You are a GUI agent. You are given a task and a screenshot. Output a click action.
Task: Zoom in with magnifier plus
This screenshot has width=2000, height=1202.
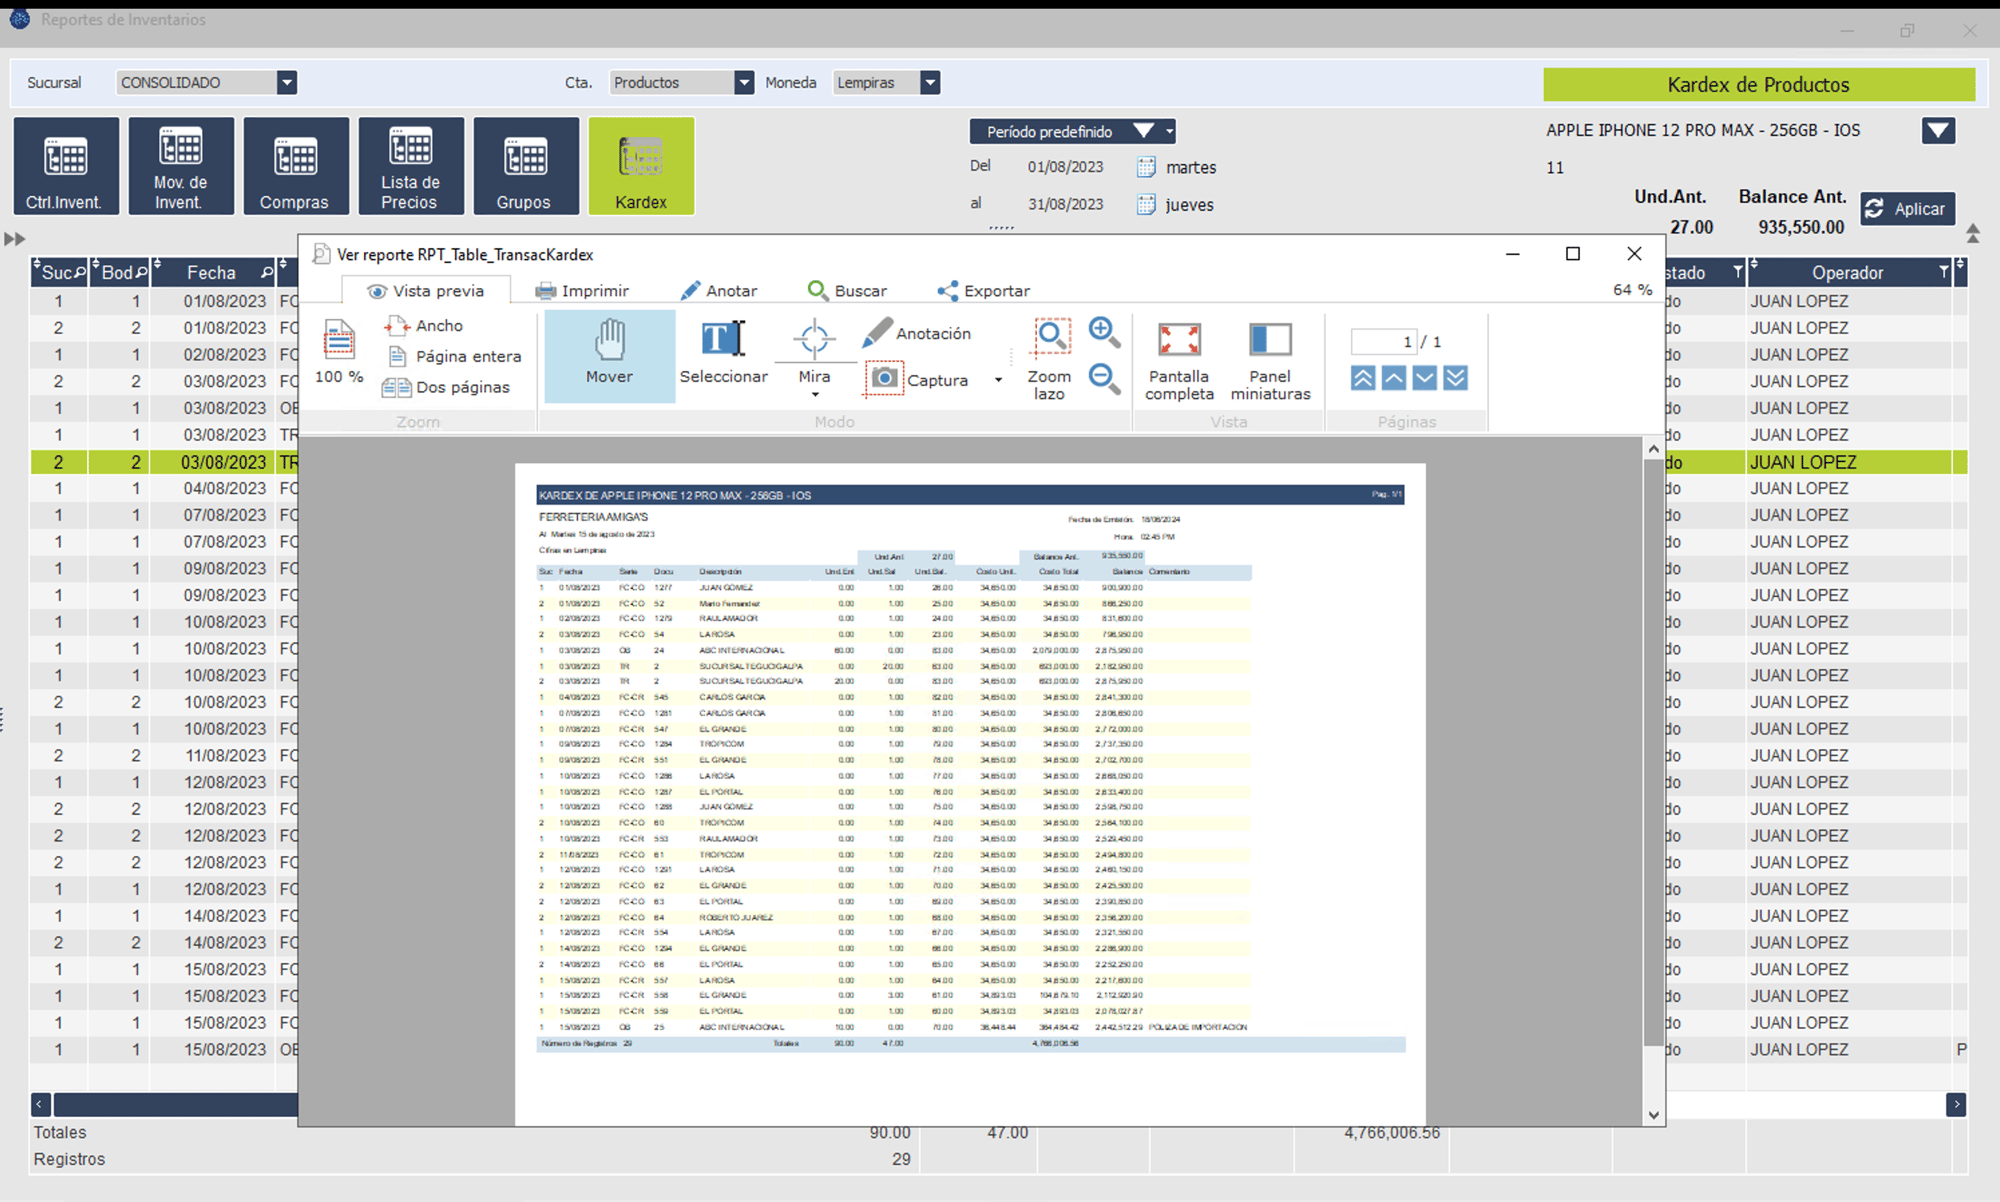(1104, 332)
